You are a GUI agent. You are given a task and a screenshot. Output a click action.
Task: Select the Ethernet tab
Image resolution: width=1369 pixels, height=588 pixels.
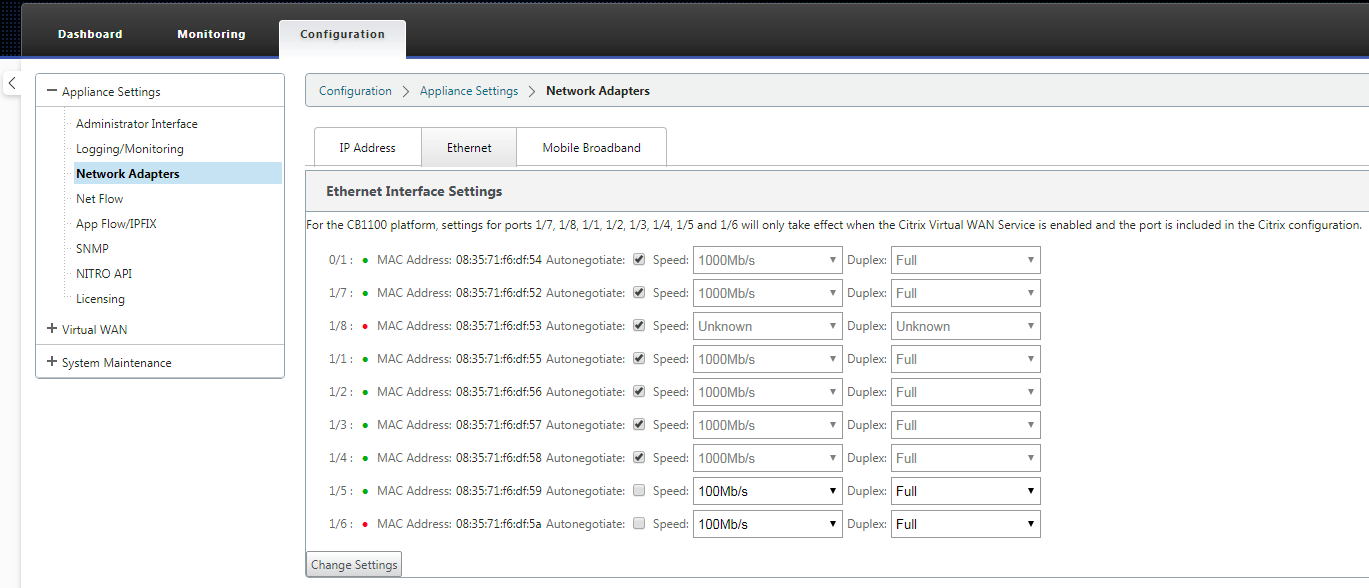(469, 147)
